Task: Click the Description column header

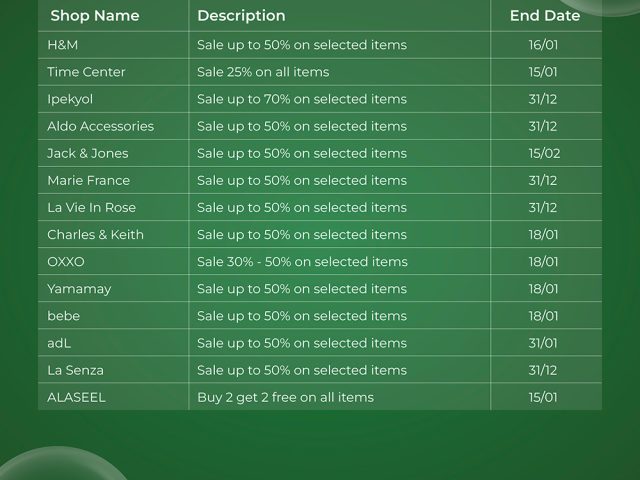Action: (241, 16)
